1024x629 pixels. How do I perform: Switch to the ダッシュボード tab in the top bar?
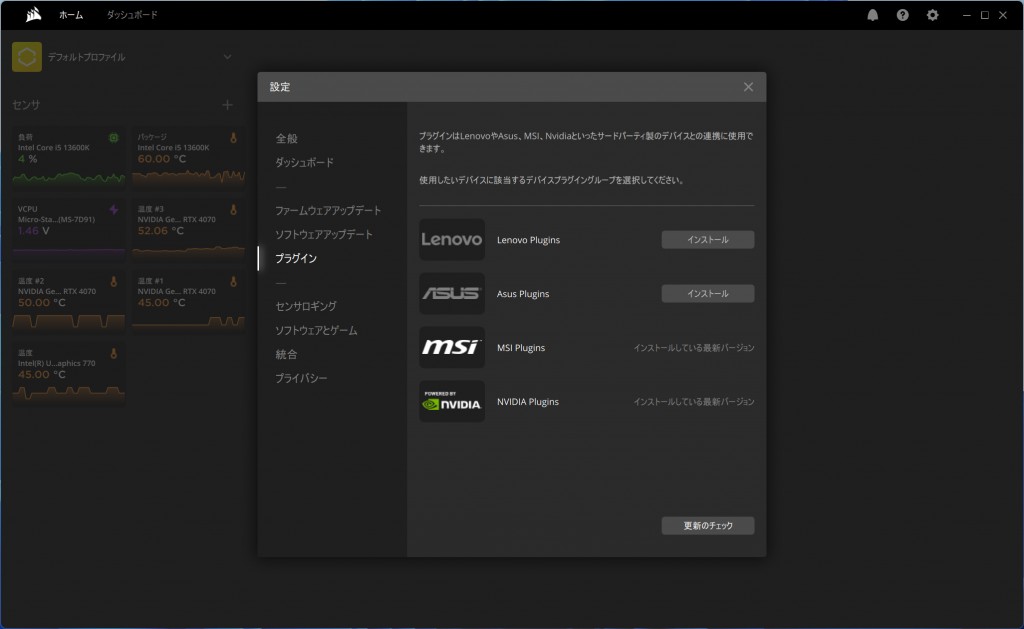132,14
